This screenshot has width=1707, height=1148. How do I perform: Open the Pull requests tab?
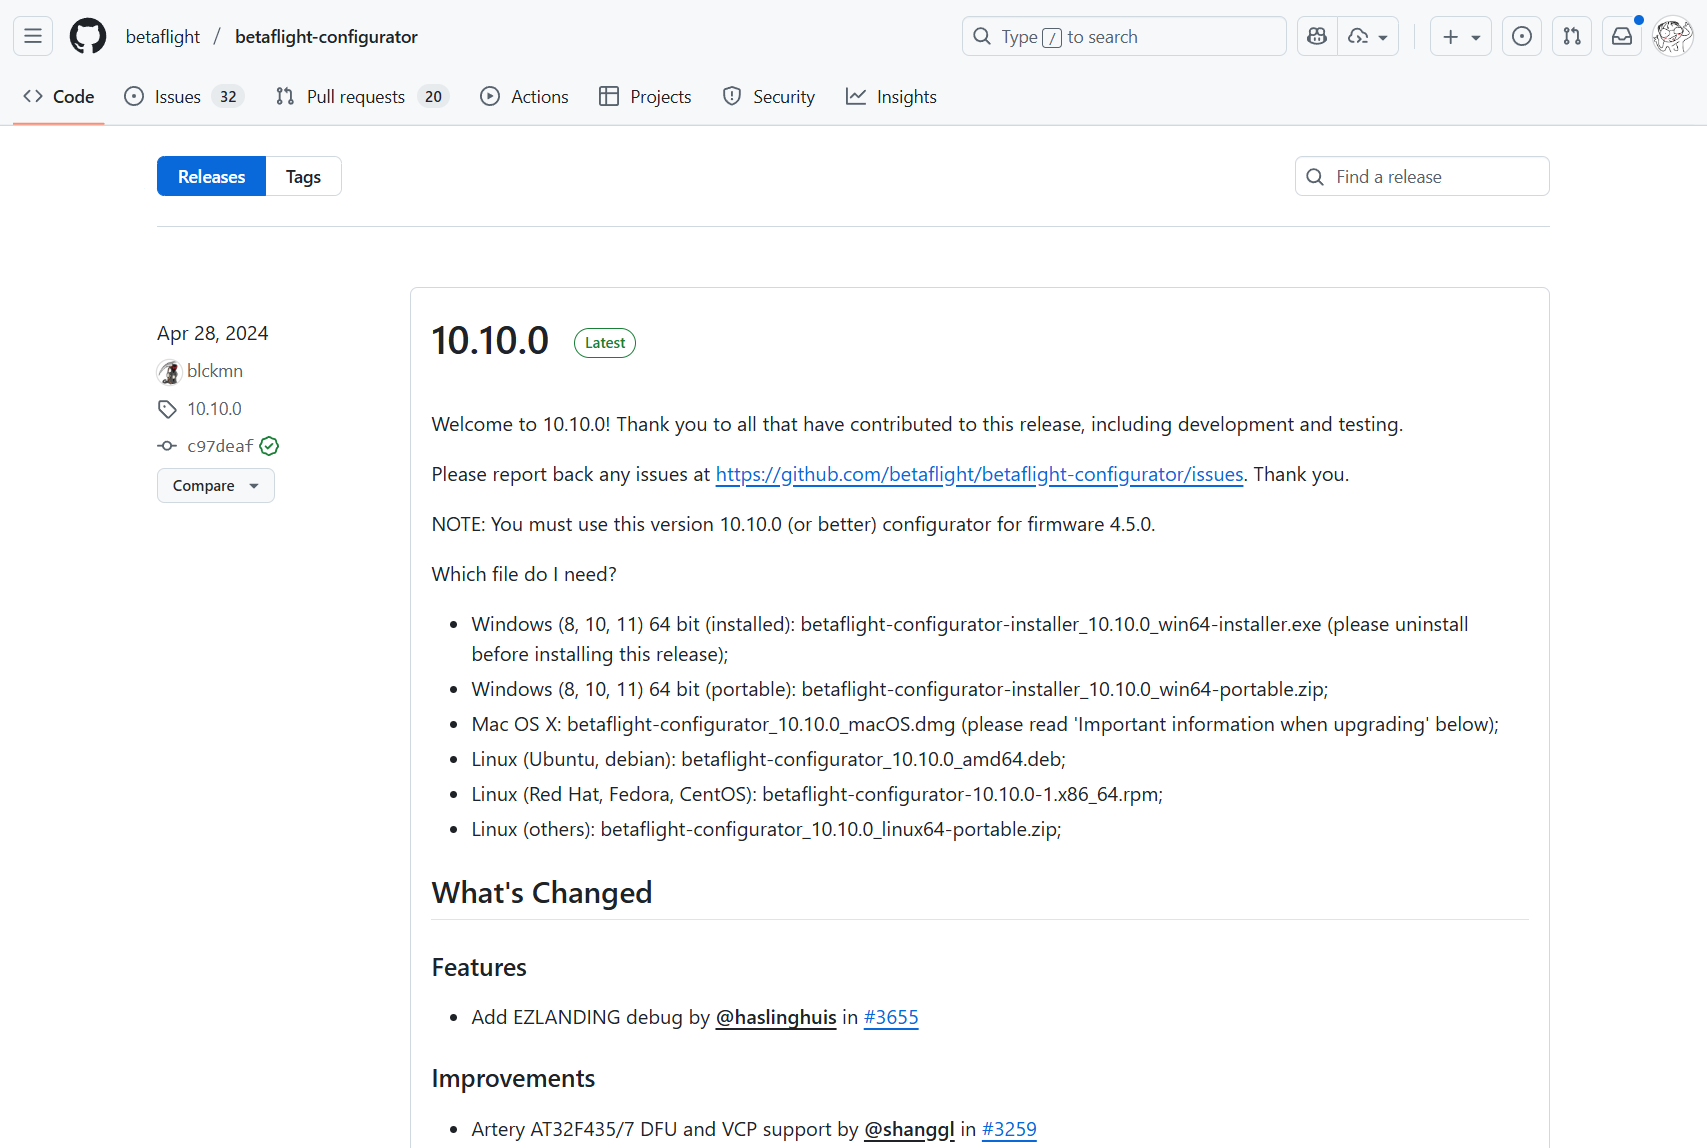tap(362, 97)
